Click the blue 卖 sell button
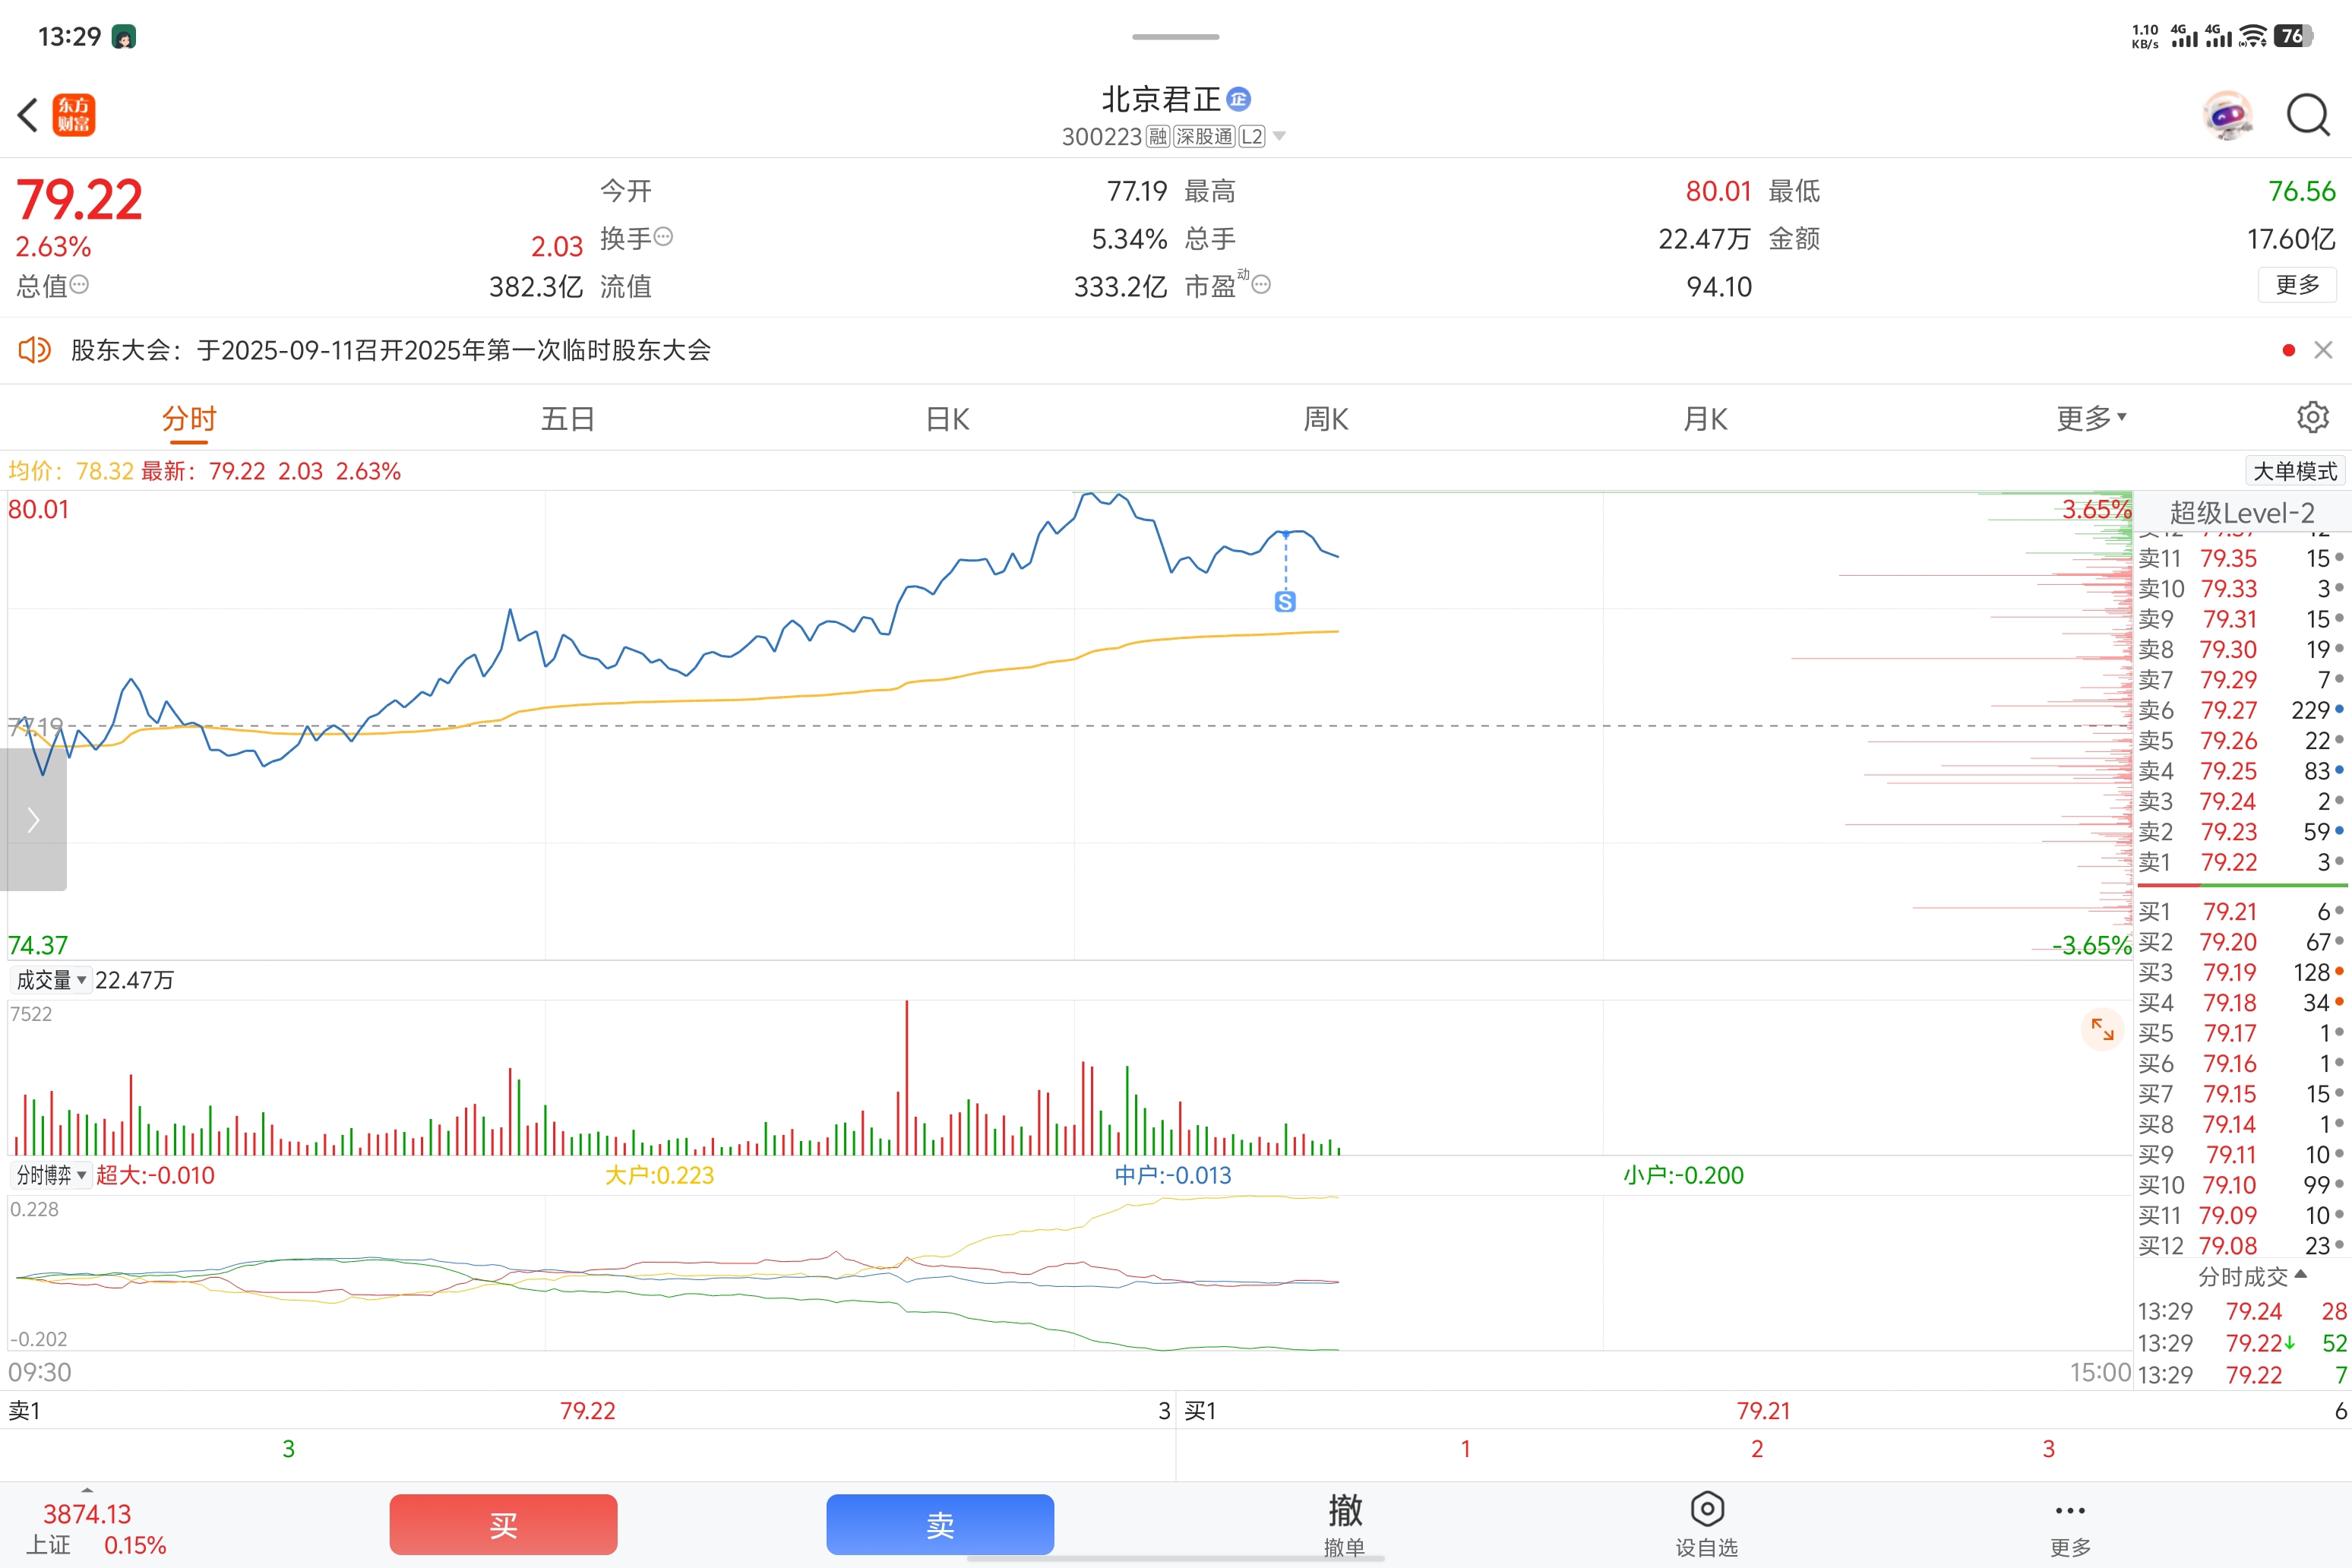 tap(940, 1524)
